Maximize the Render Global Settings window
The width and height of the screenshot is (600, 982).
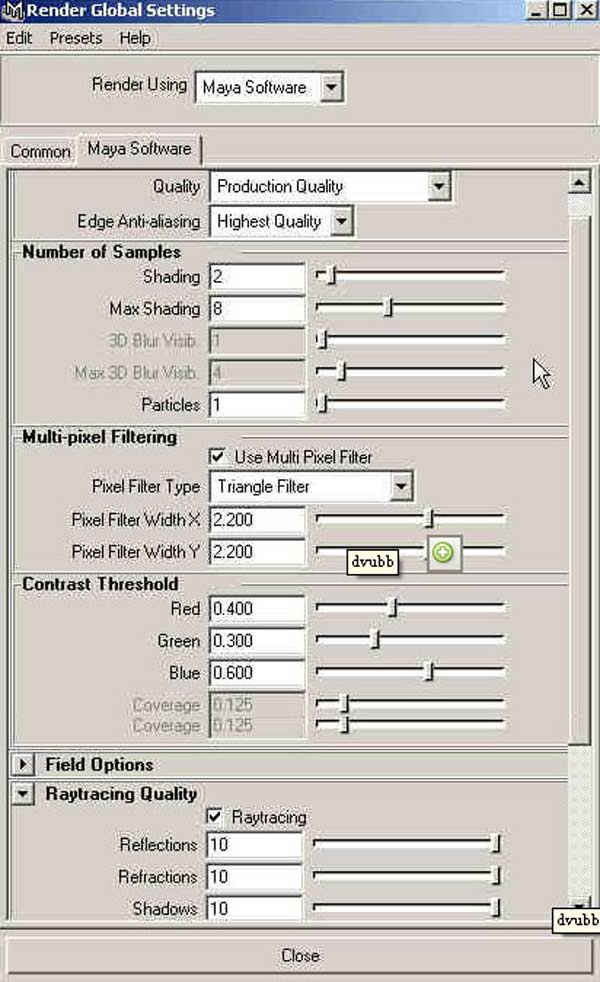[560, 10]
